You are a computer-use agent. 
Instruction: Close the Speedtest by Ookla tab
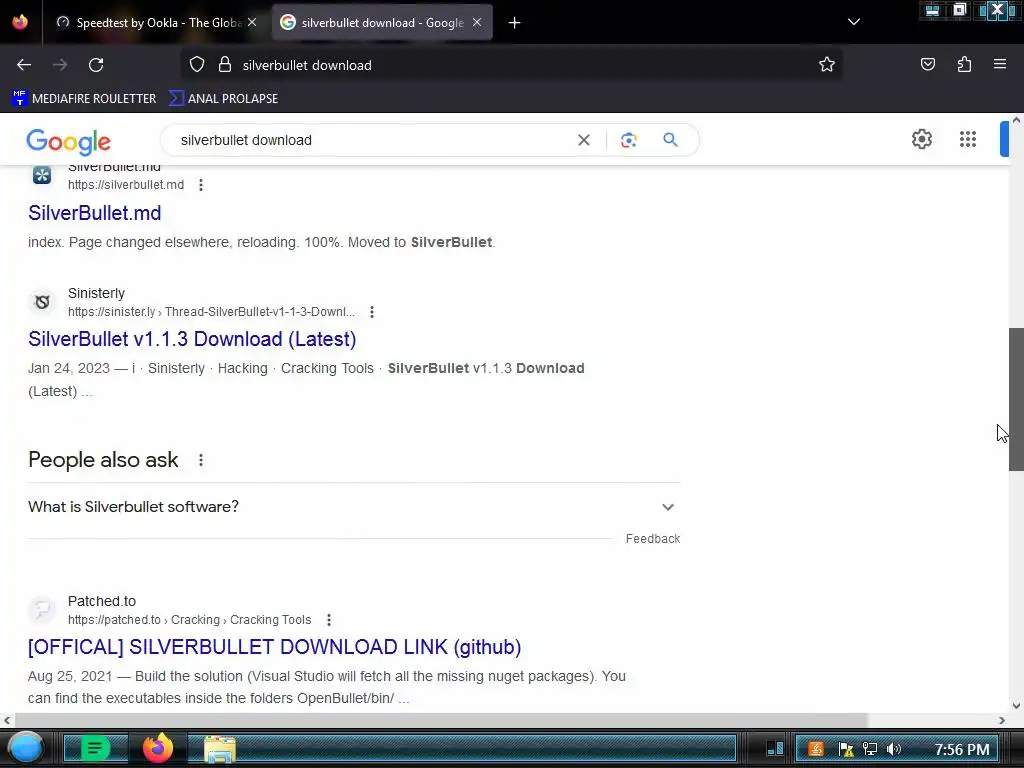pyautogui.click(x=252, y=23)
